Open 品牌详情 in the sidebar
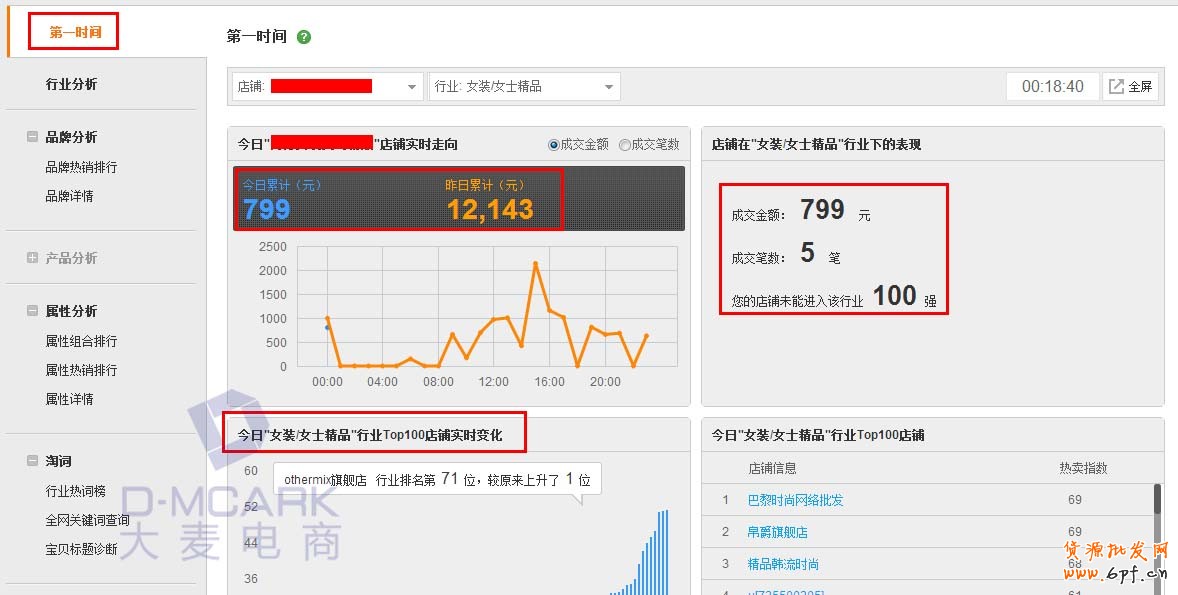Viewport: 1178px width, 595px height. 69,196
